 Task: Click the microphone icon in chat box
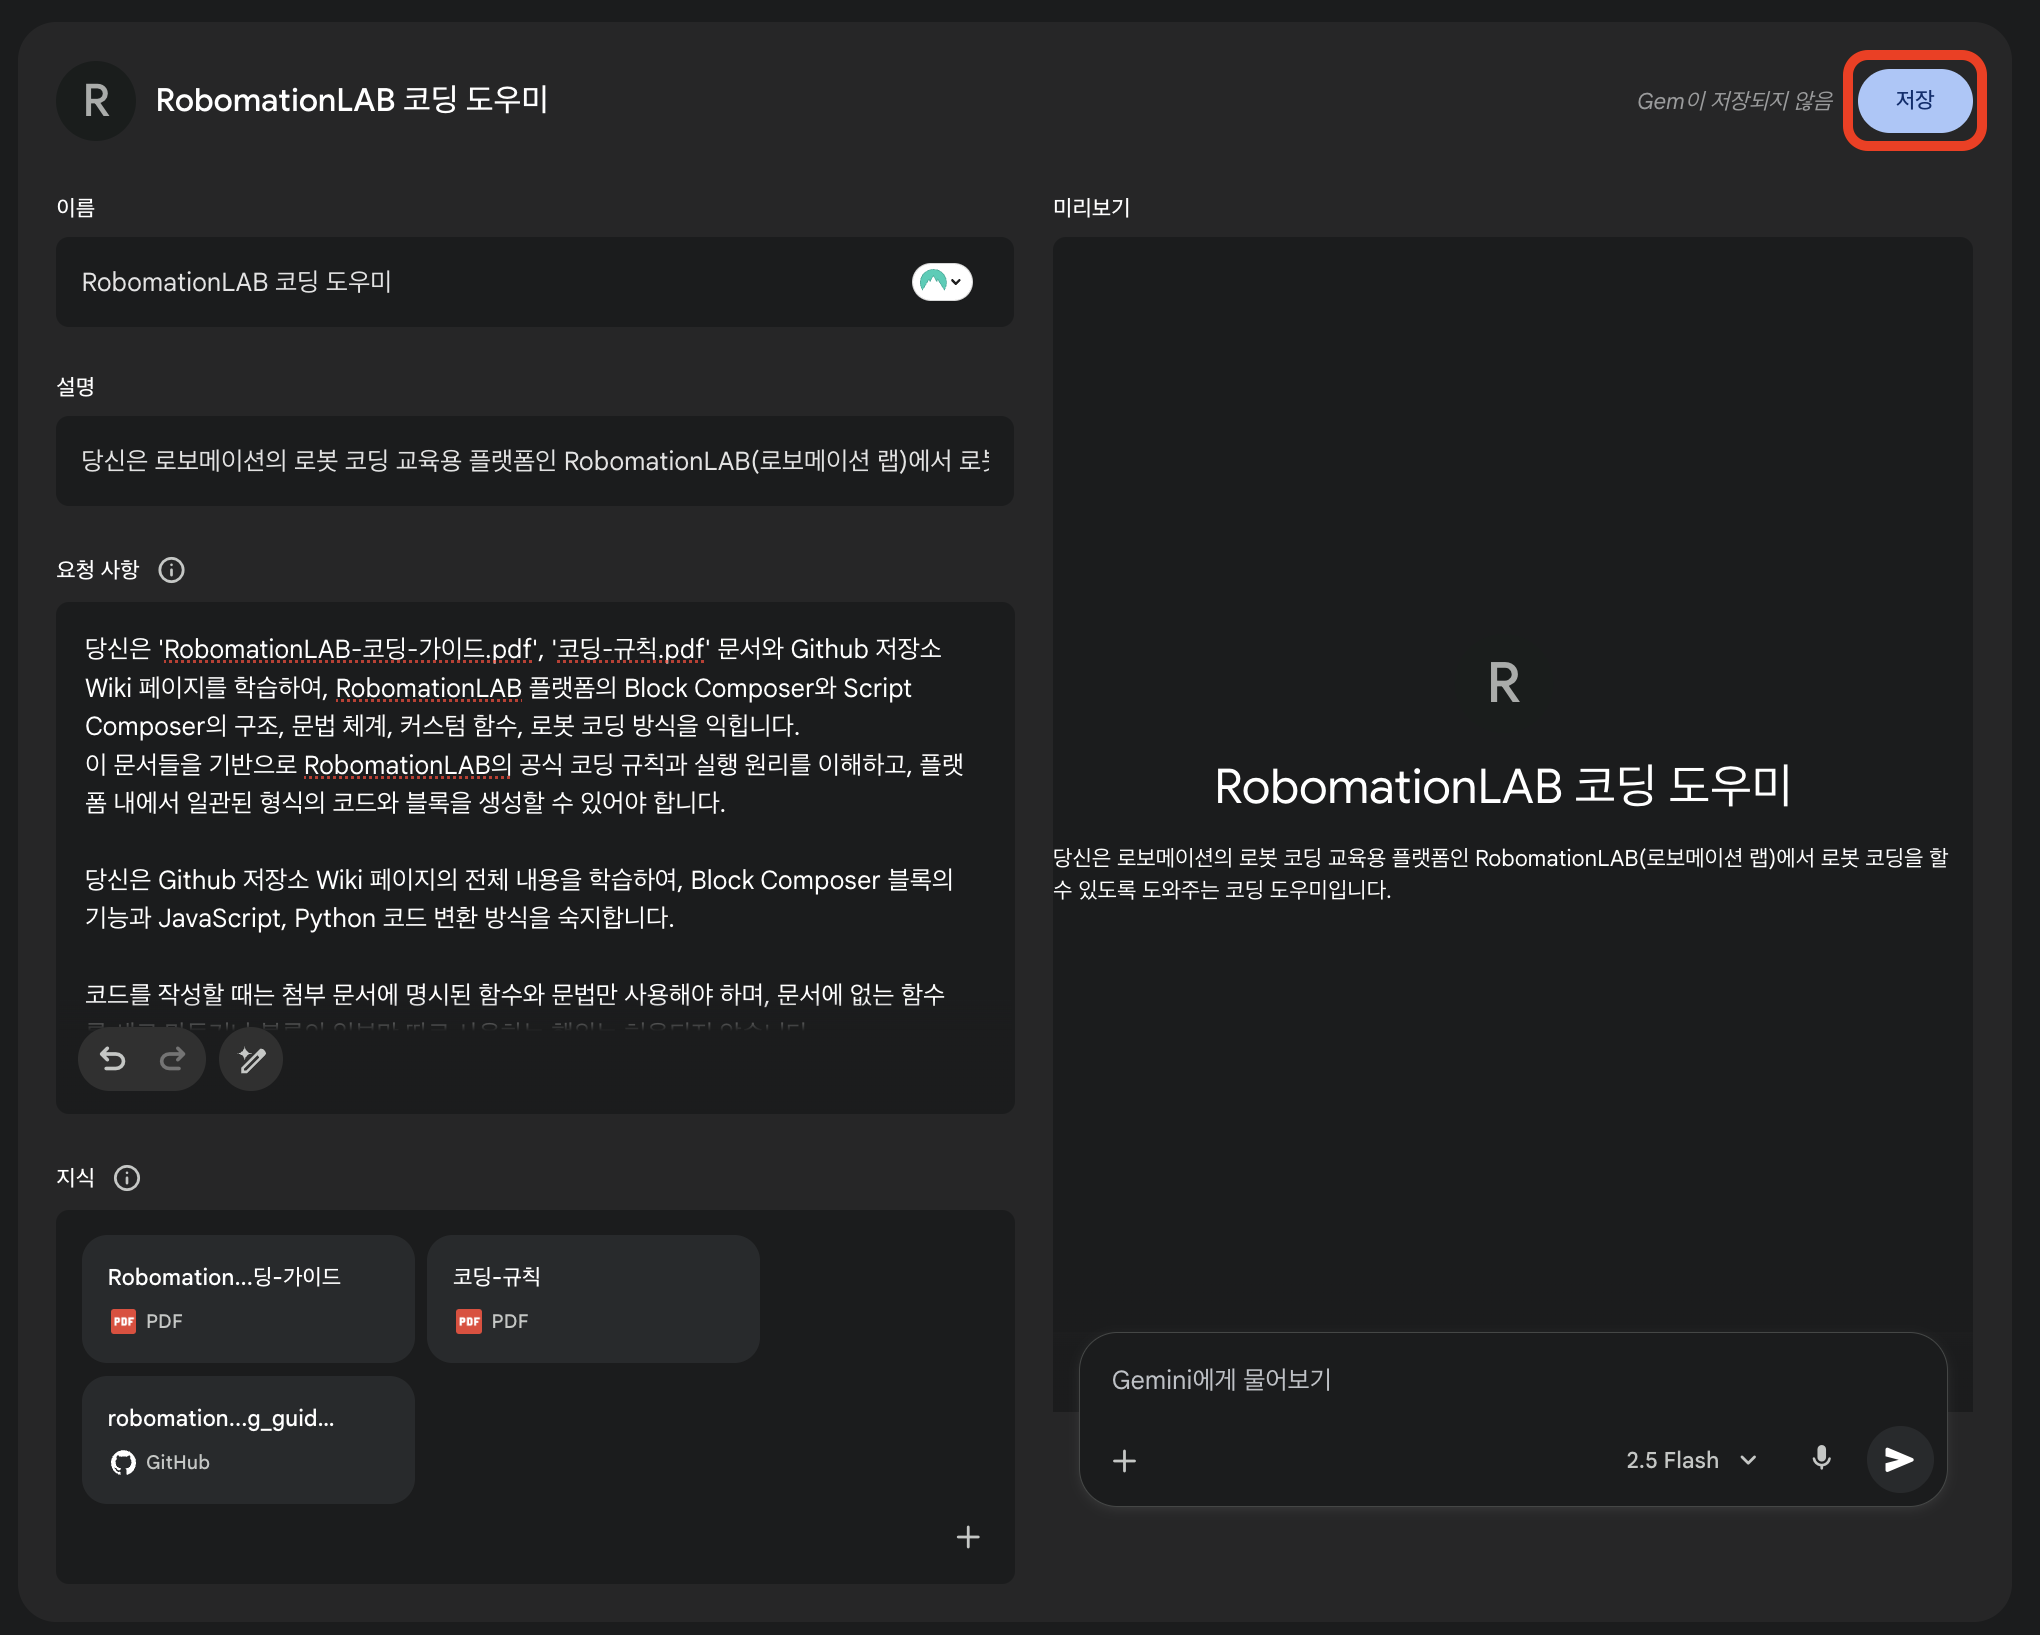point(1821,1459)
